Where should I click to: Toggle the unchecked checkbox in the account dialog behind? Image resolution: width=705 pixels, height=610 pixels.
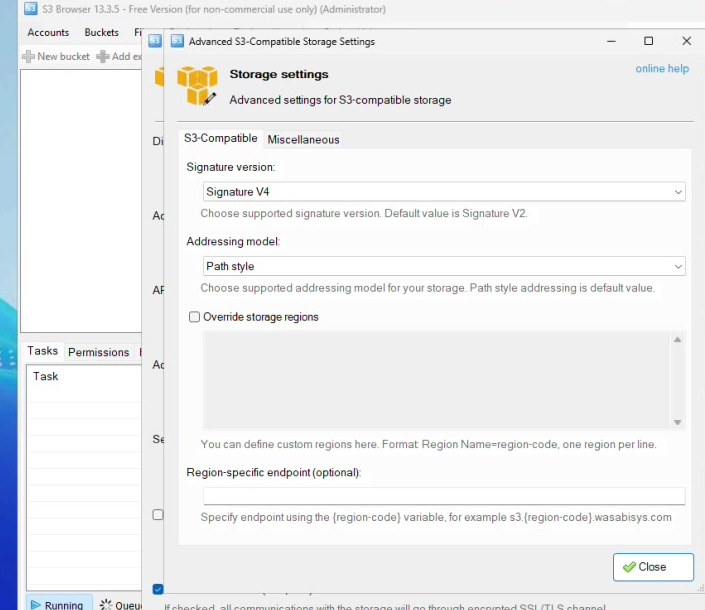tap(158, 514)
